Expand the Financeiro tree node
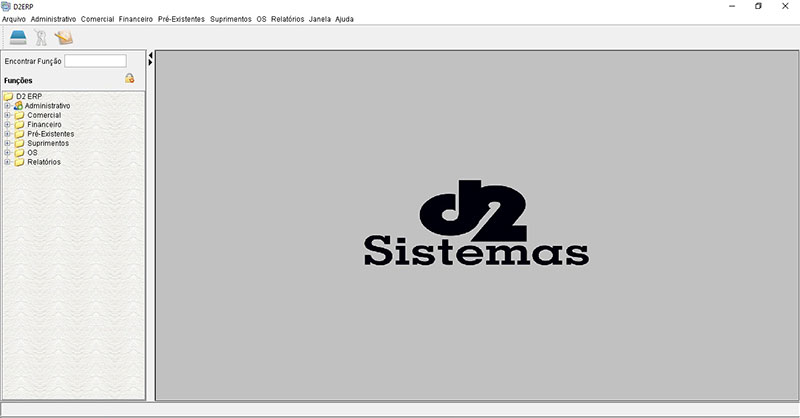Screen dimensions: 800x418 pyautogui.click(x=7, y=125)
